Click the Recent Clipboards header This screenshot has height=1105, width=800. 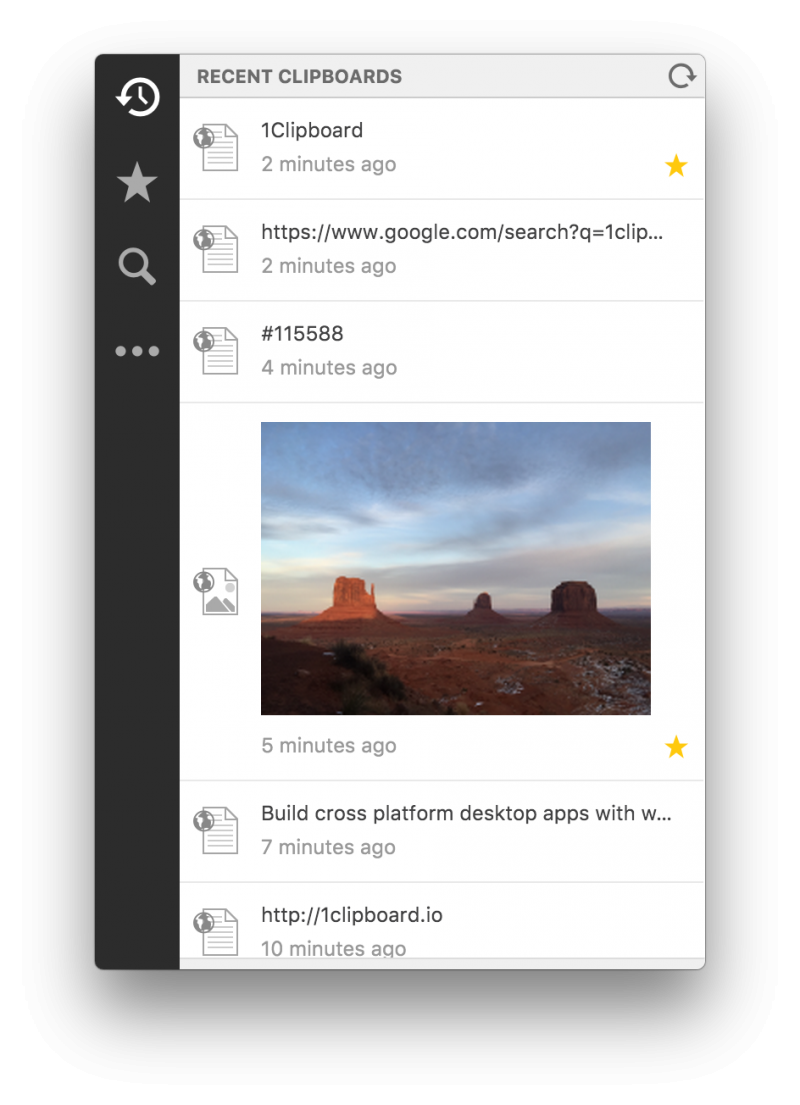[299, 77]
